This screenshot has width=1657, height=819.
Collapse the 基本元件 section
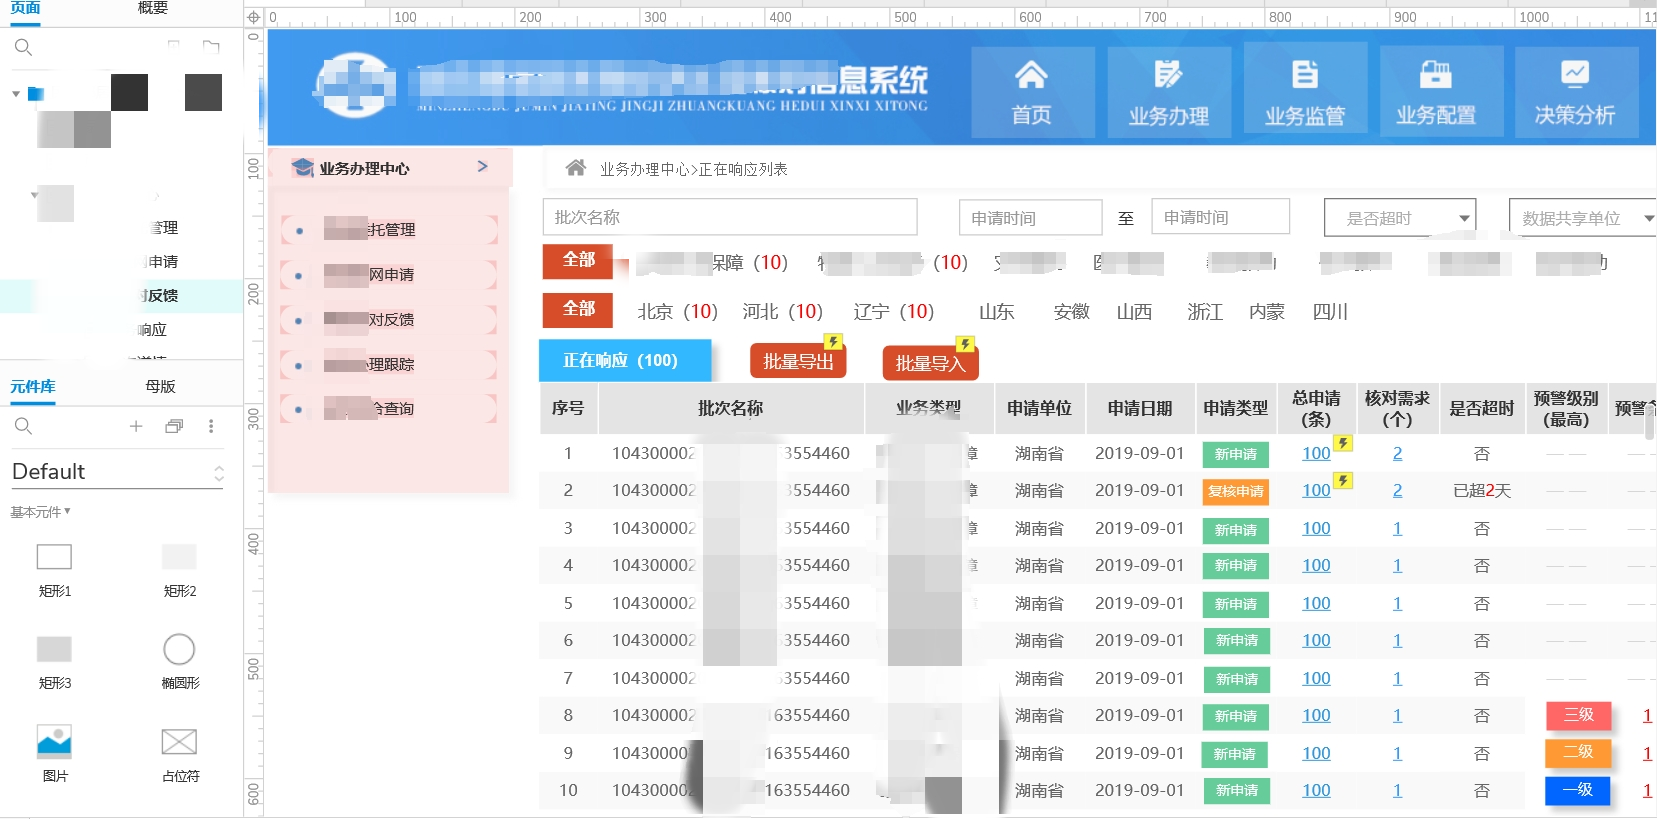click(x=41, y=512)
